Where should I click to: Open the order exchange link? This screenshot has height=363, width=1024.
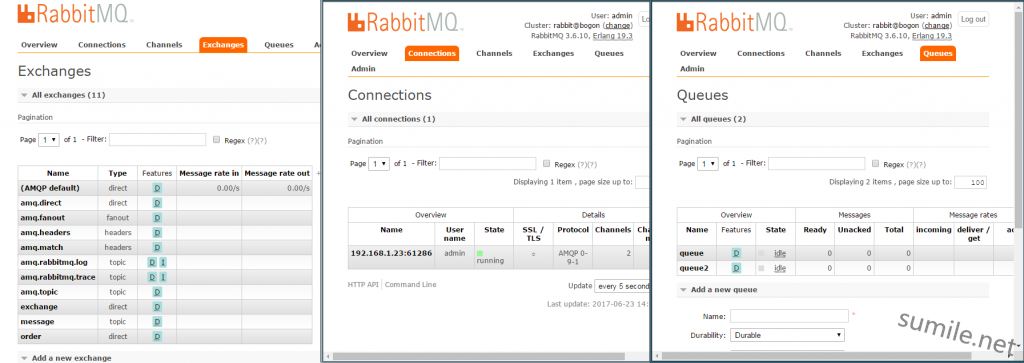click(31, 337)
